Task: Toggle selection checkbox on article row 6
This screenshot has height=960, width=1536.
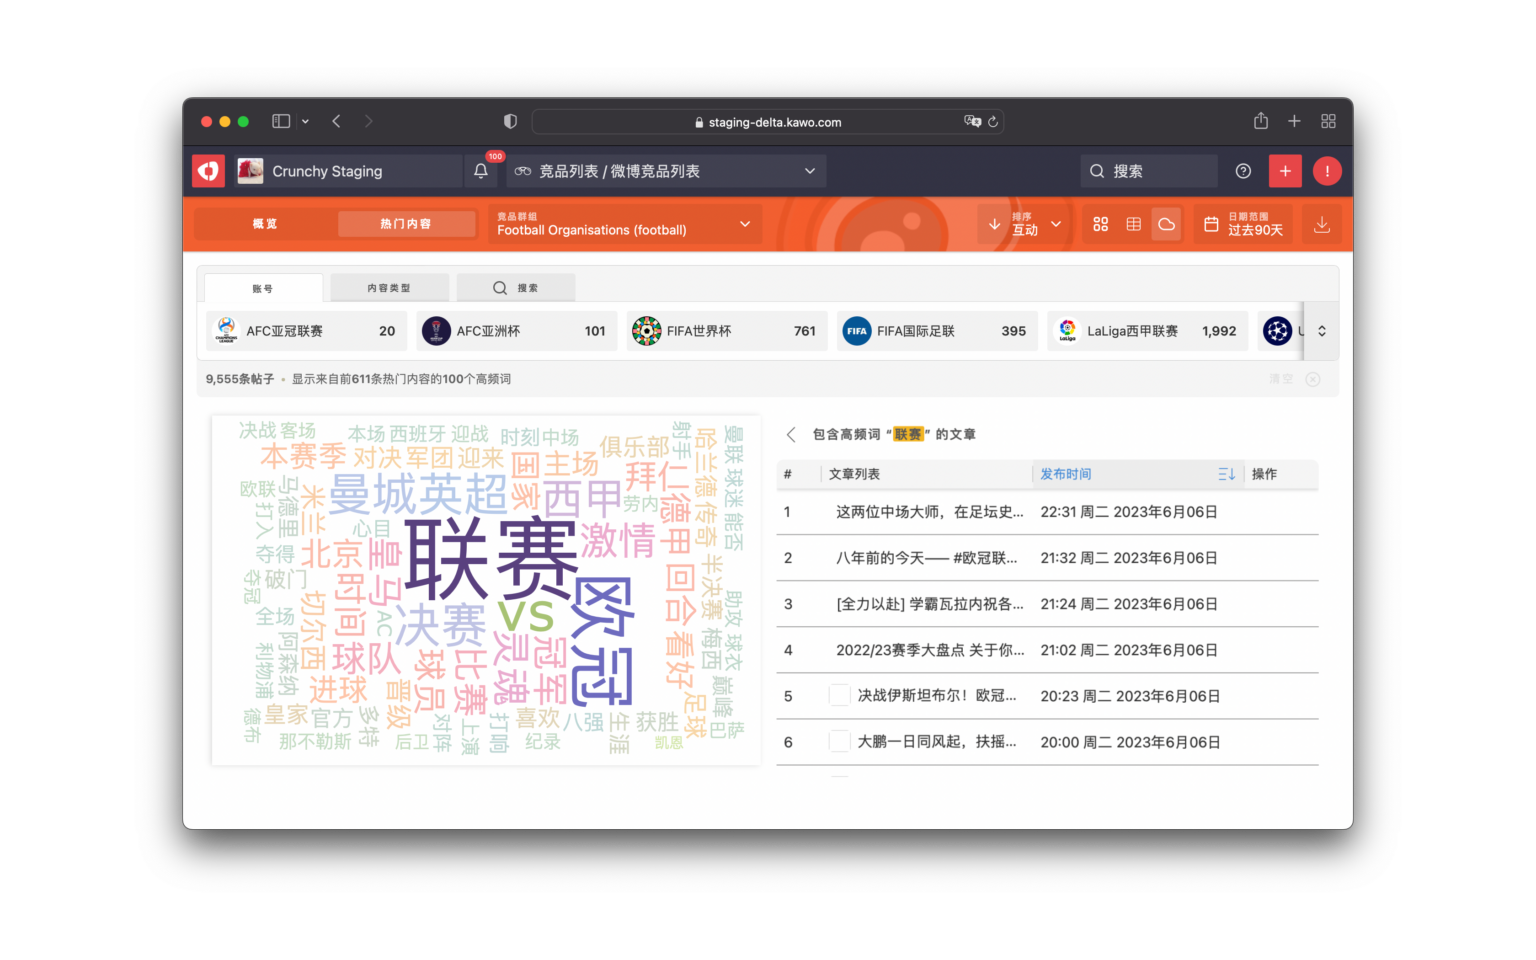Action: [839, 741]
